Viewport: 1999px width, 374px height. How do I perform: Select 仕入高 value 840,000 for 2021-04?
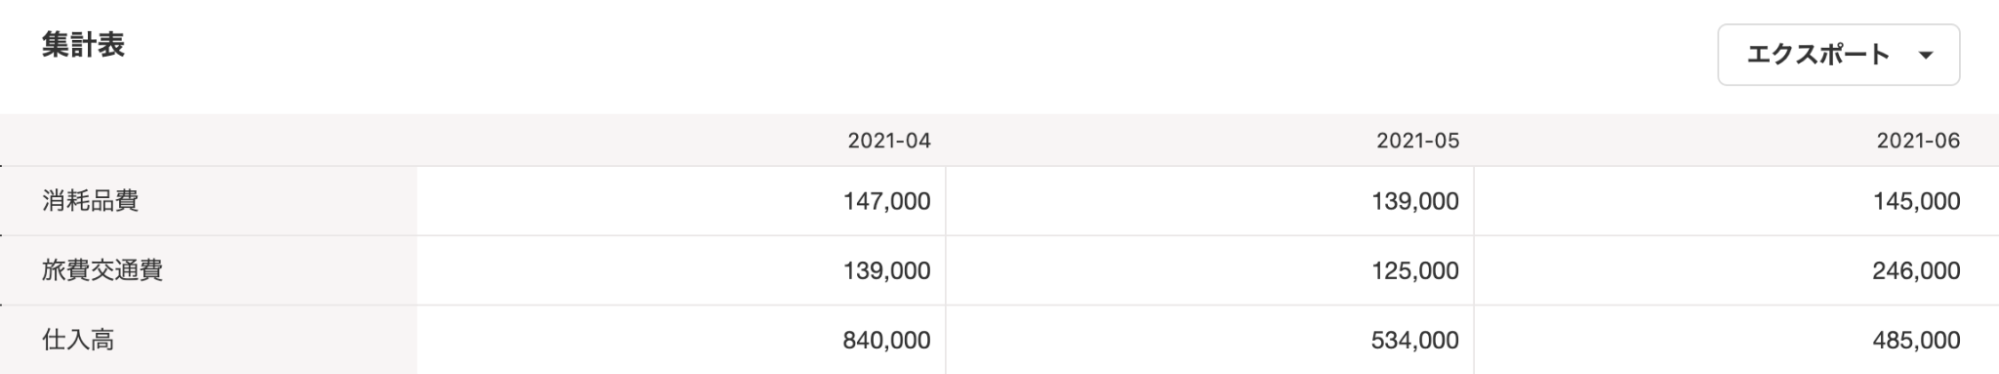886,340
